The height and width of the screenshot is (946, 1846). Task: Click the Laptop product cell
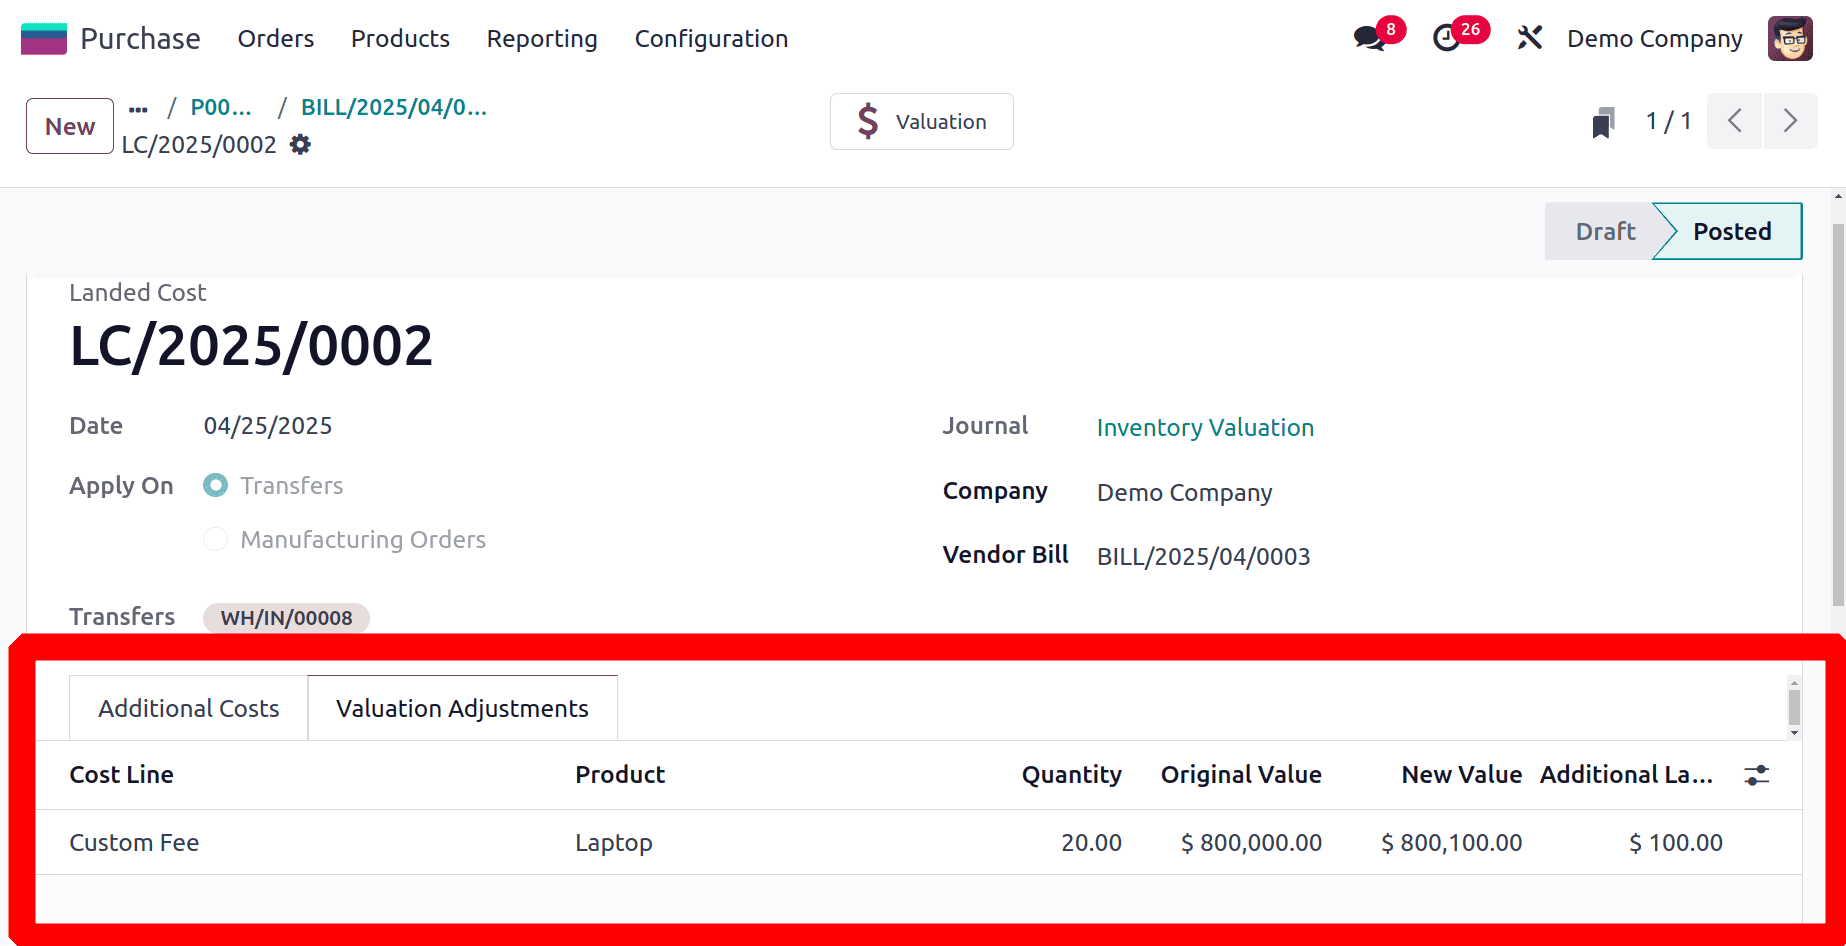(613, 843)
